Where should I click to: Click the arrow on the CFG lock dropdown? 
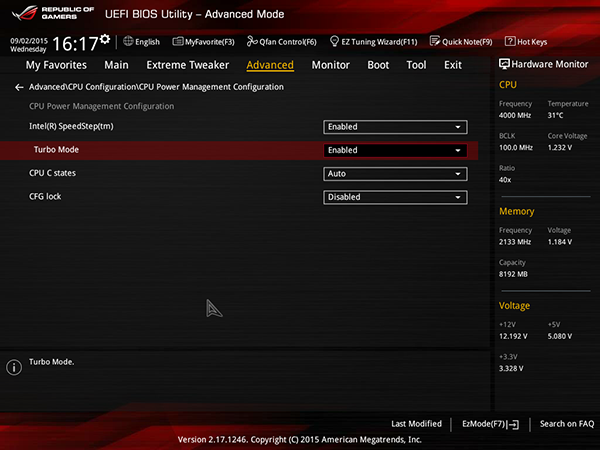458,197
